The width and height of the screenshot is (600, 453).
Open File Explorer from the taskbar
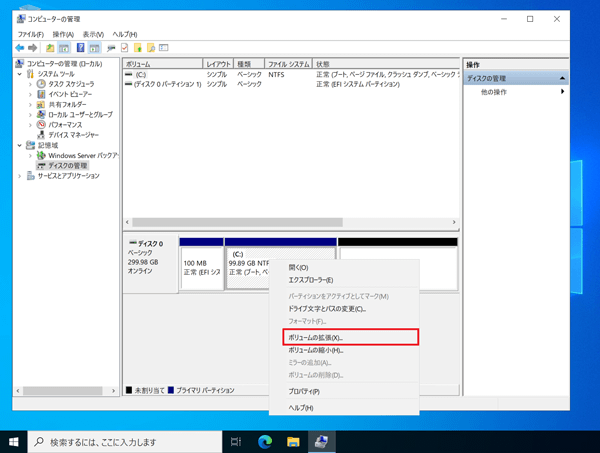(x=293, y=441)
